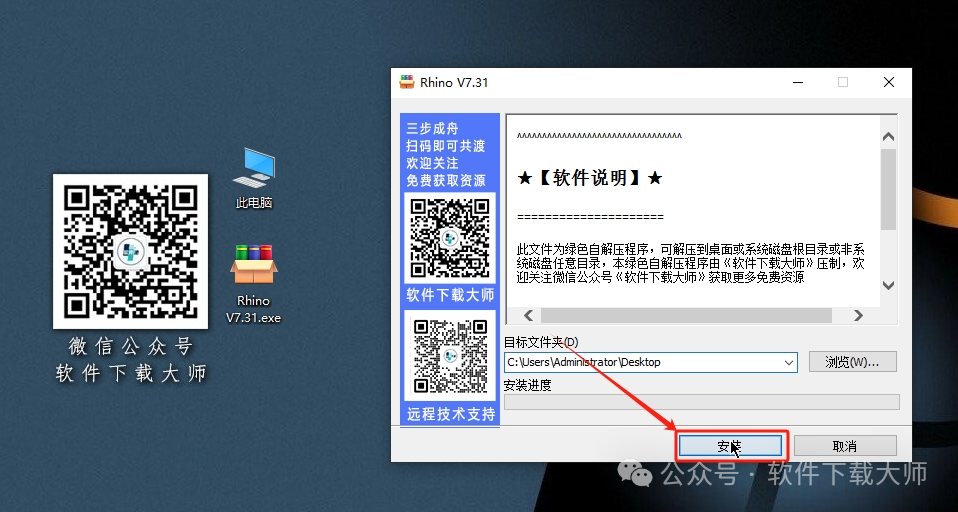Click the QR code above 远程技术支持
Image resolution: width=958 pixels, height=512 pixels.
click(x=450, y=356)
